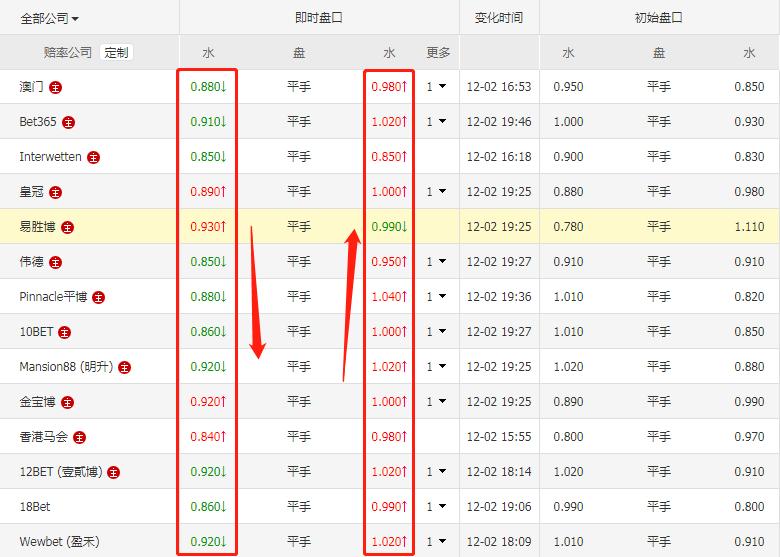The height and width of the screenshot is (557, 780).
Task: Select Interwetten live home odds 0.850
Action: (x=208, y=157)
